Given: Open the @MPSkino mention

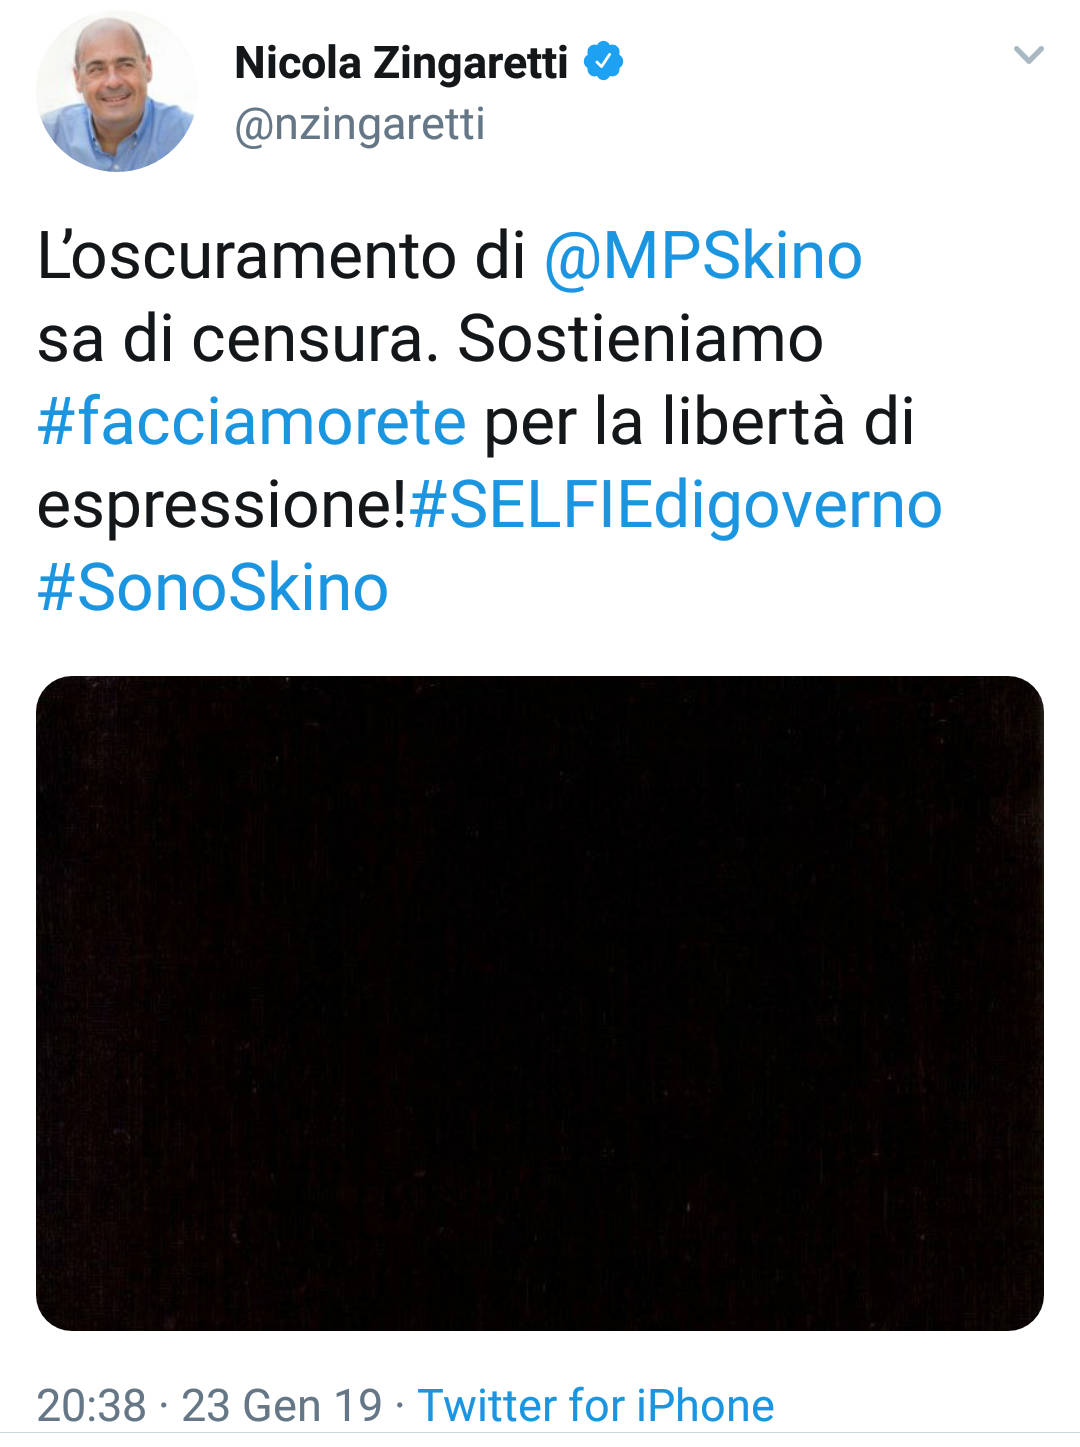Looking at the screenshot, I should 702,256.
